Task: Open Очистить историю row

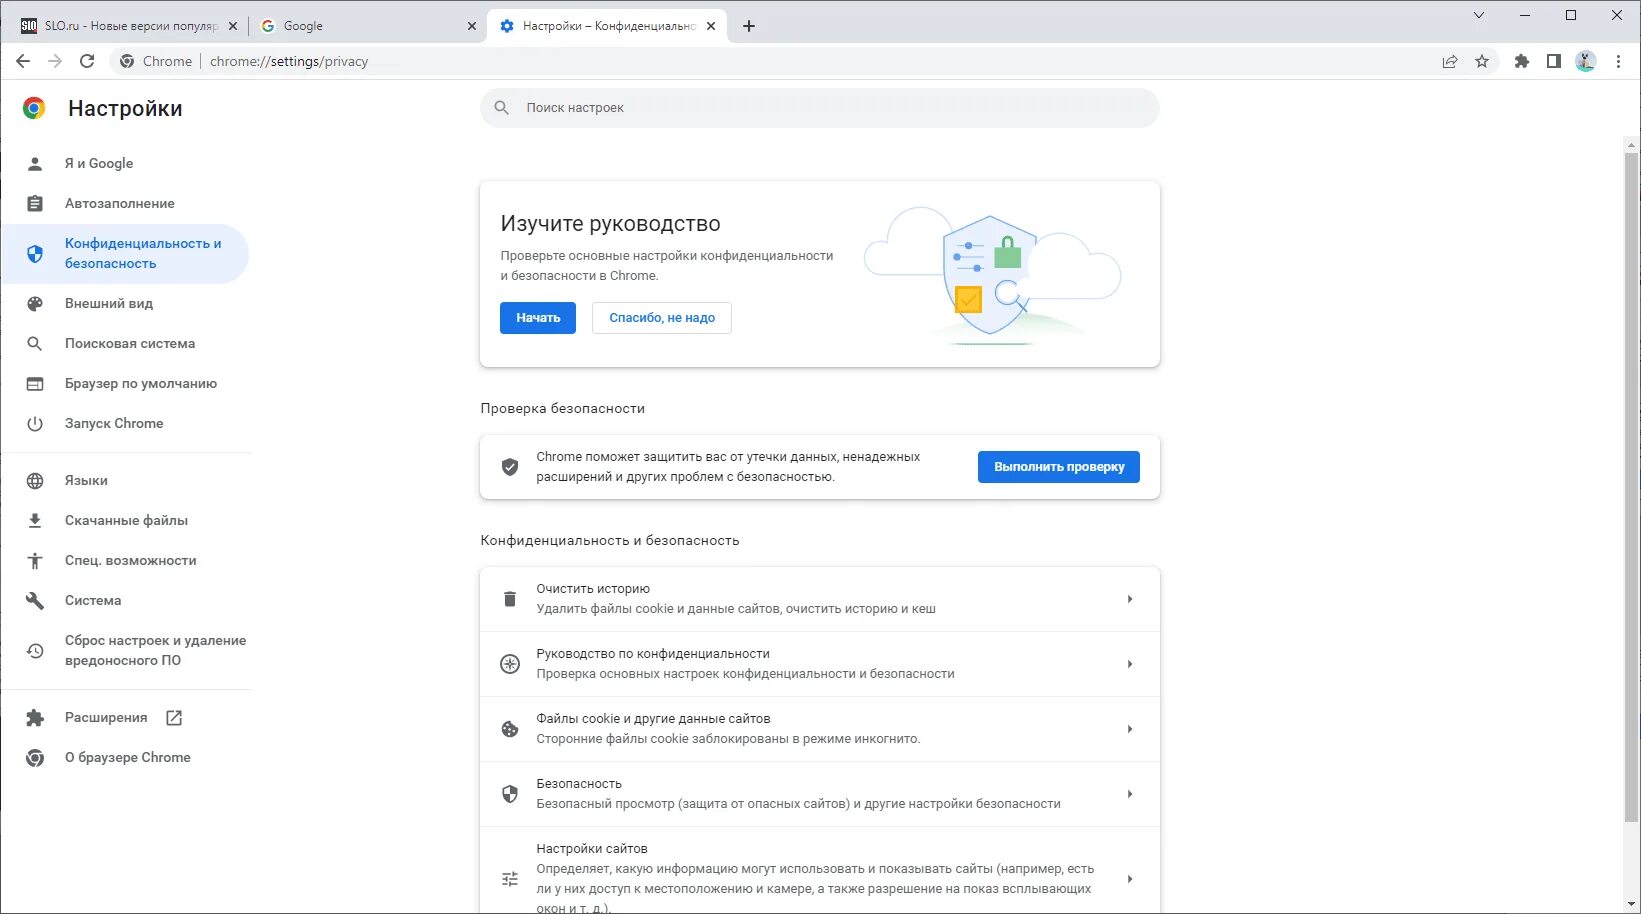Action: [x=820, y=599]
